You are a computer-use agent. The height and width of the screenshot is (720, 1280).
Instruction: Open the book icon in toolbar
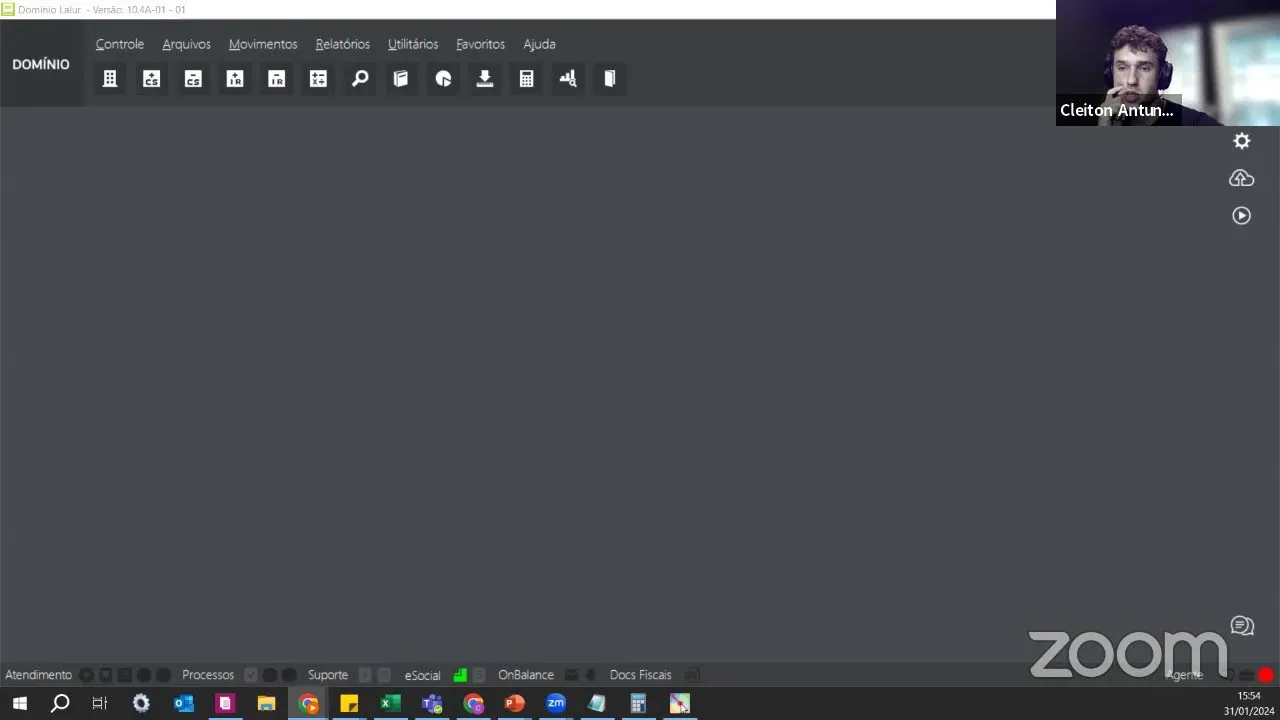[401, 79]
